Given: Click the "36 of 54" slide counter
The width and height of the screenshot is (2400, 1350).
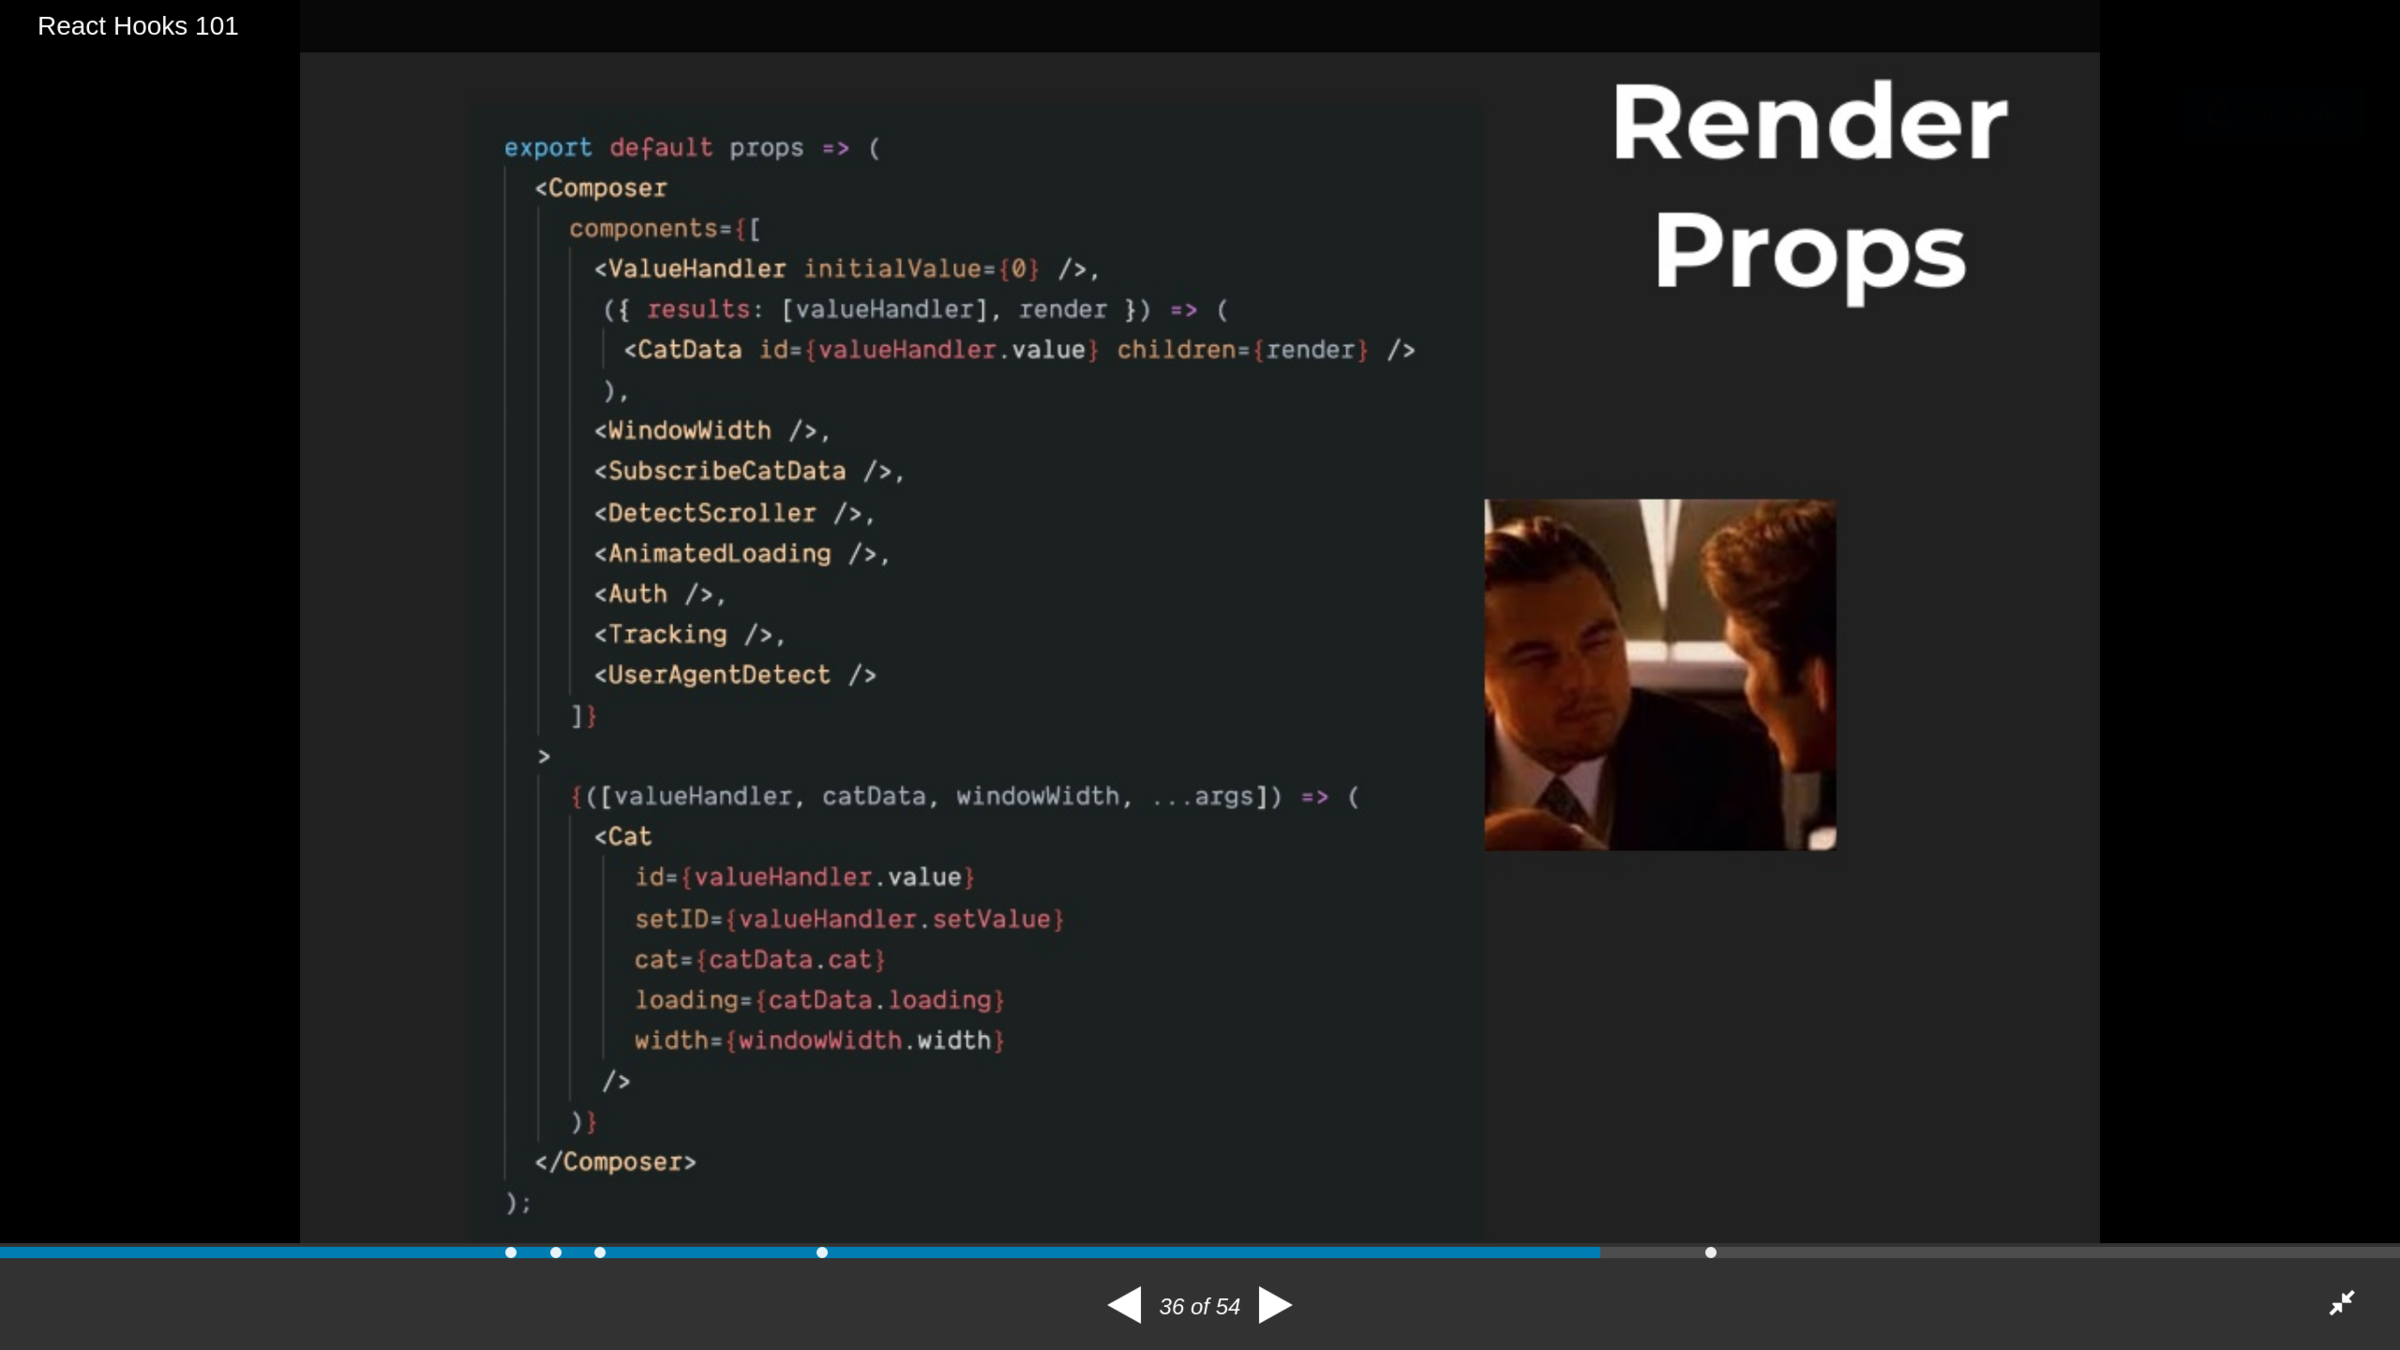Looking at the screenshot, I should tap(1199, 1306).
